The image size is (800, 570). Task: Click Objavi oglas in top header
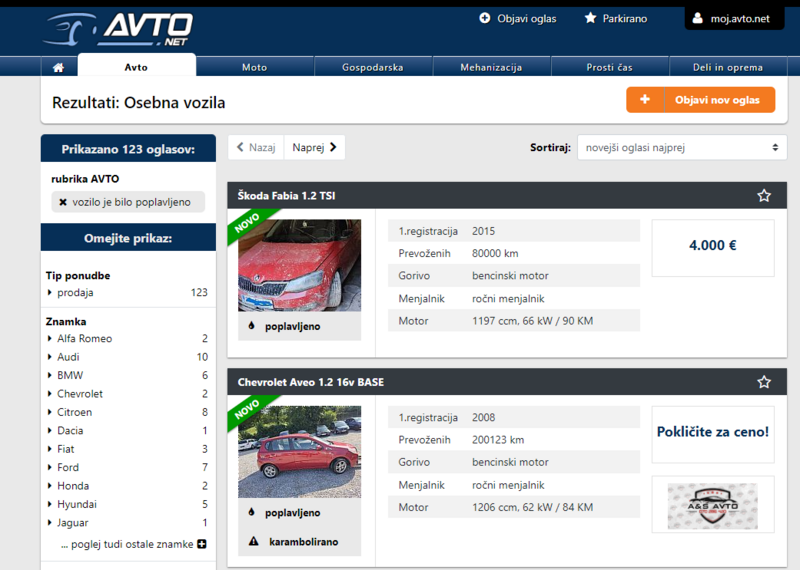(x=517, y=18)
